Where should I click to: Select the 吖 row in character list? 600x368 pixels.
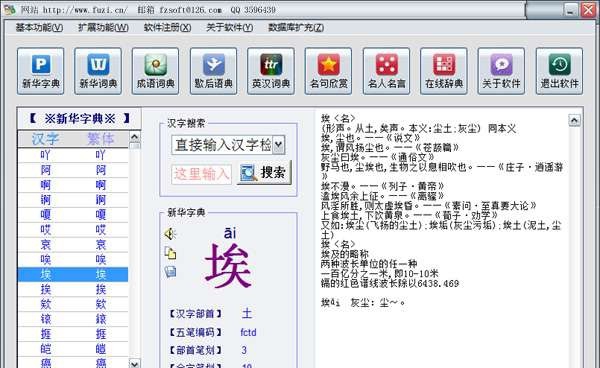point(73,155)
